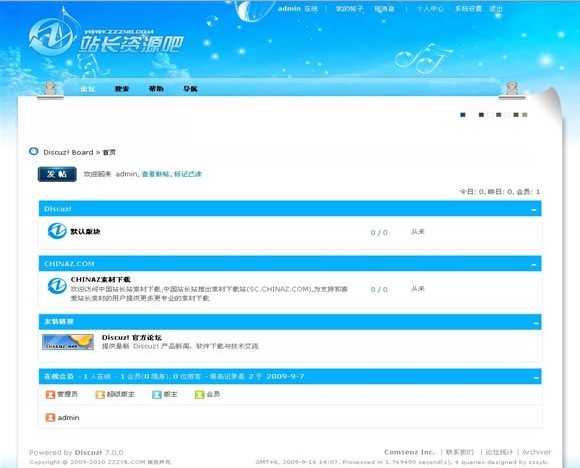
Task: Click the 默认版块 forum icon
Action: [57, 231]
